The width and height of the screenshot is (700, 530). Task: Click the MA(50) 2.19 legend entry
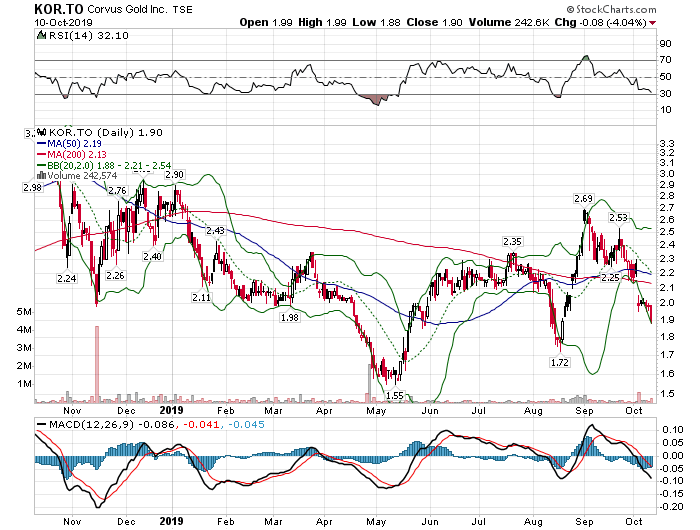(69, 144)
